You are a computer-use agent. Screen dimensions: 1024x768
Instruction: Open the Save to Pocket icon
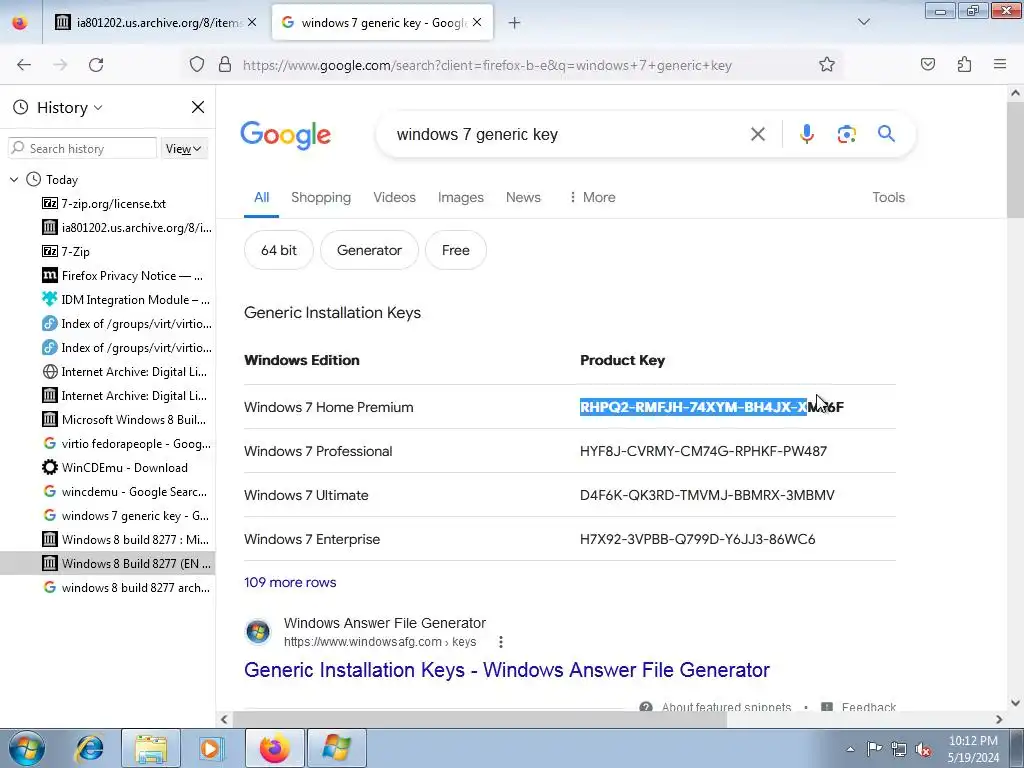(927, 64)
